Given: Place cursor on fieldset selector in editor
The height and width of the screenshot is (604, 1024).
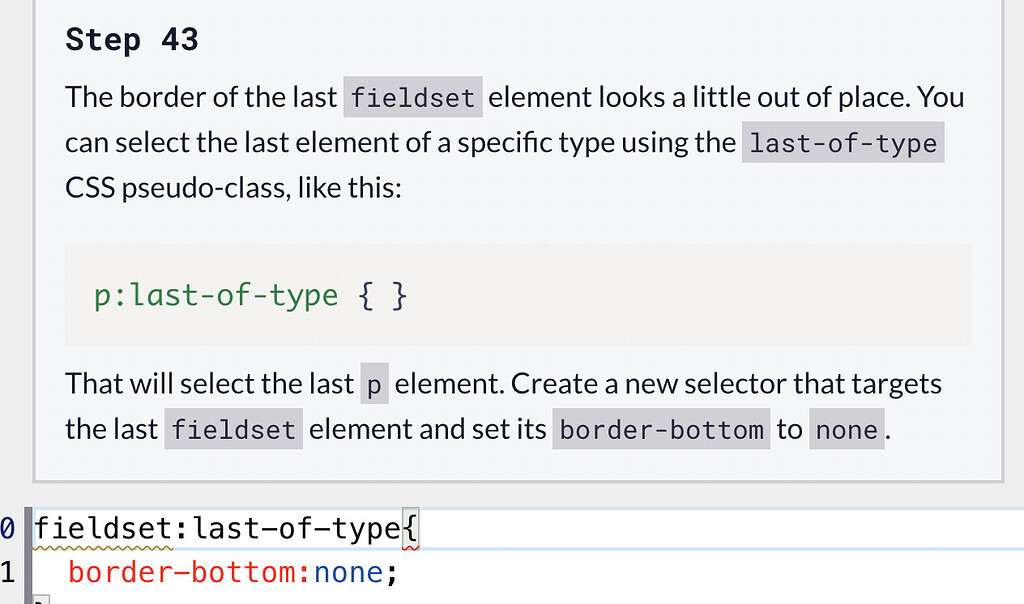Looking at the screenshot, I should [104, 529].
